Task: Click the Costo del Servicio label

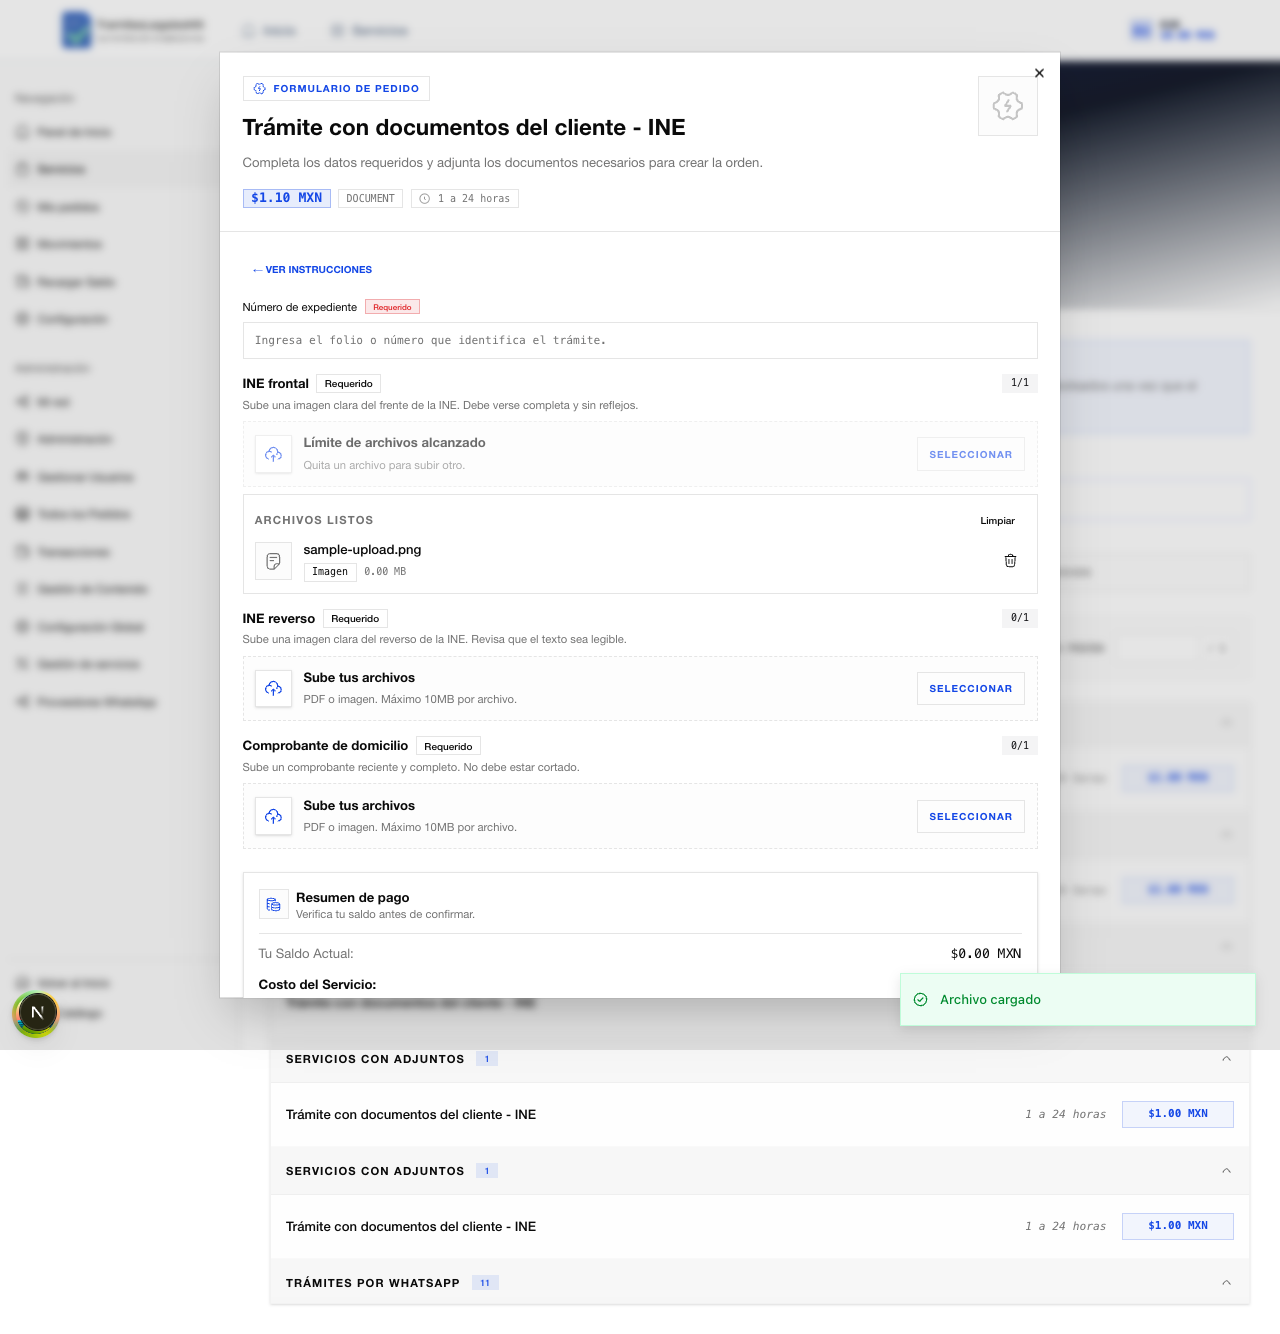Action: pyautogui.click(x=317, y=985)
